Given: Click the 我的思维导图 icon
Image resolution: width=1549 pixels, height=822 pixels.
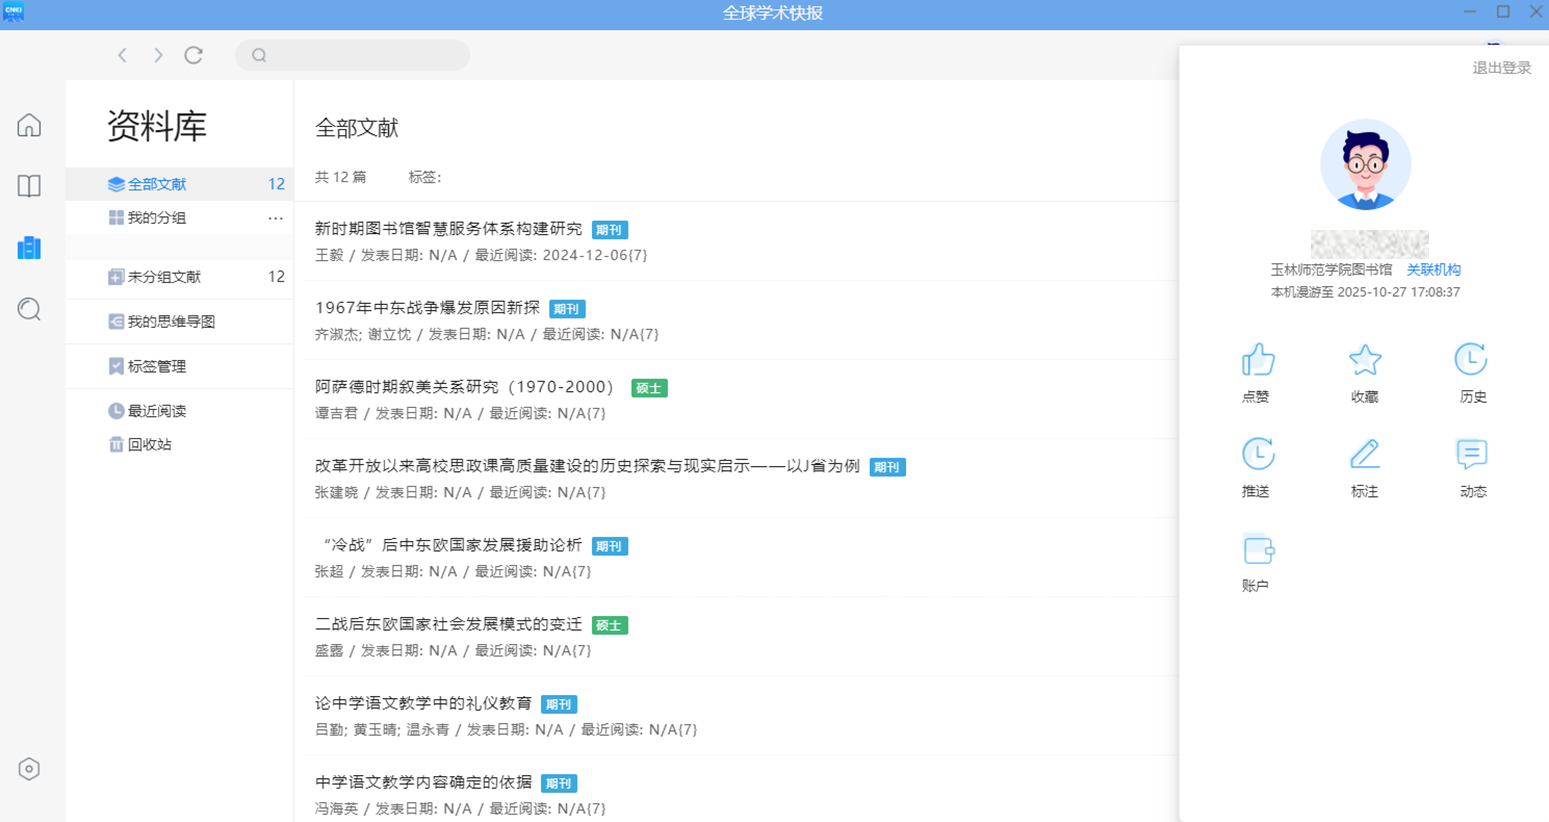Looking at the screenshot, I should pos(116,322).
